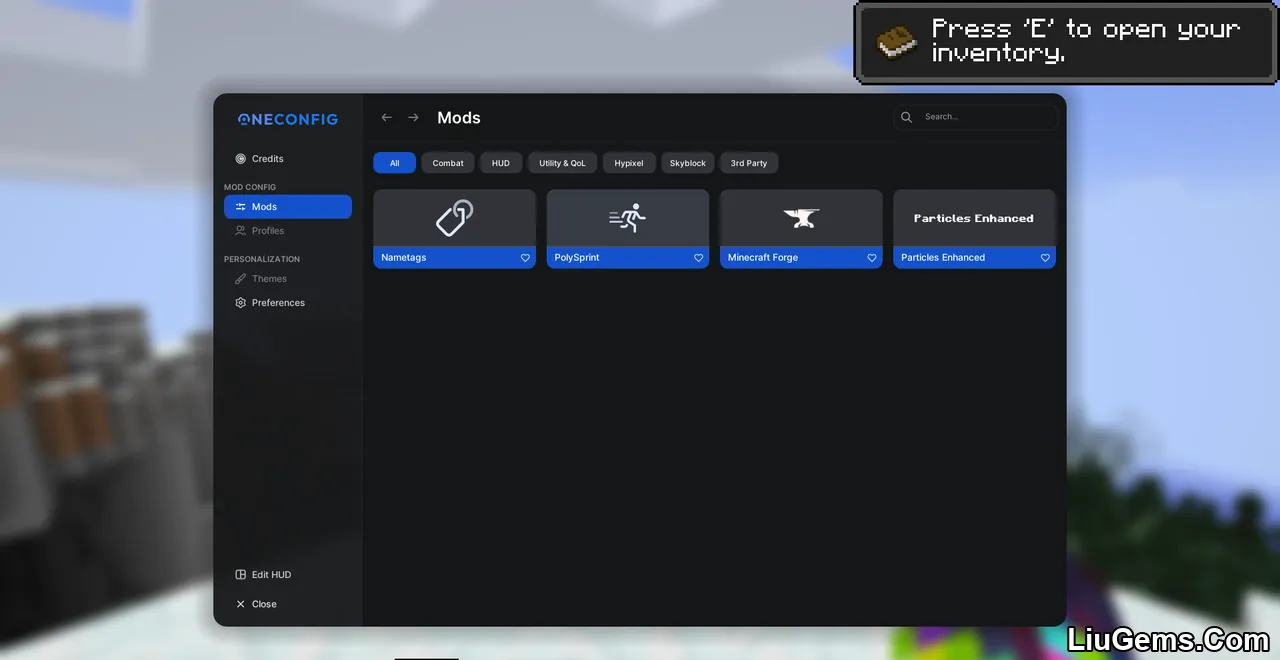Filter mods by Hypixel
1280x660 pixels.
pos(629,163)
